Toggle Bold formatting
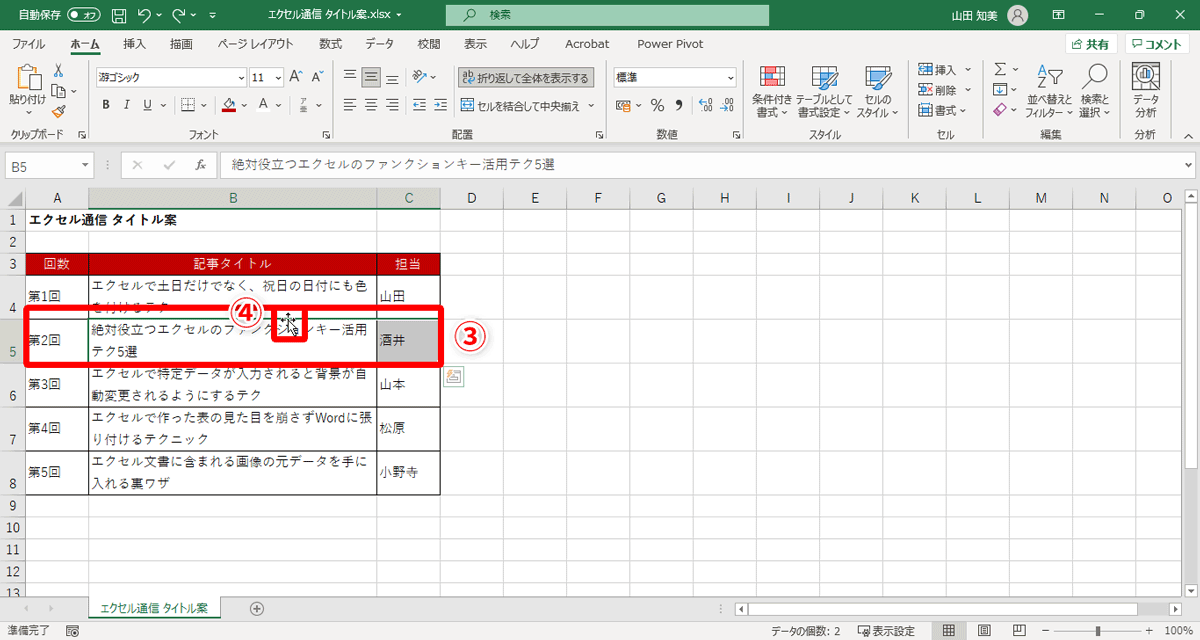The image size is (1200, 640). (x=106, y=104)
